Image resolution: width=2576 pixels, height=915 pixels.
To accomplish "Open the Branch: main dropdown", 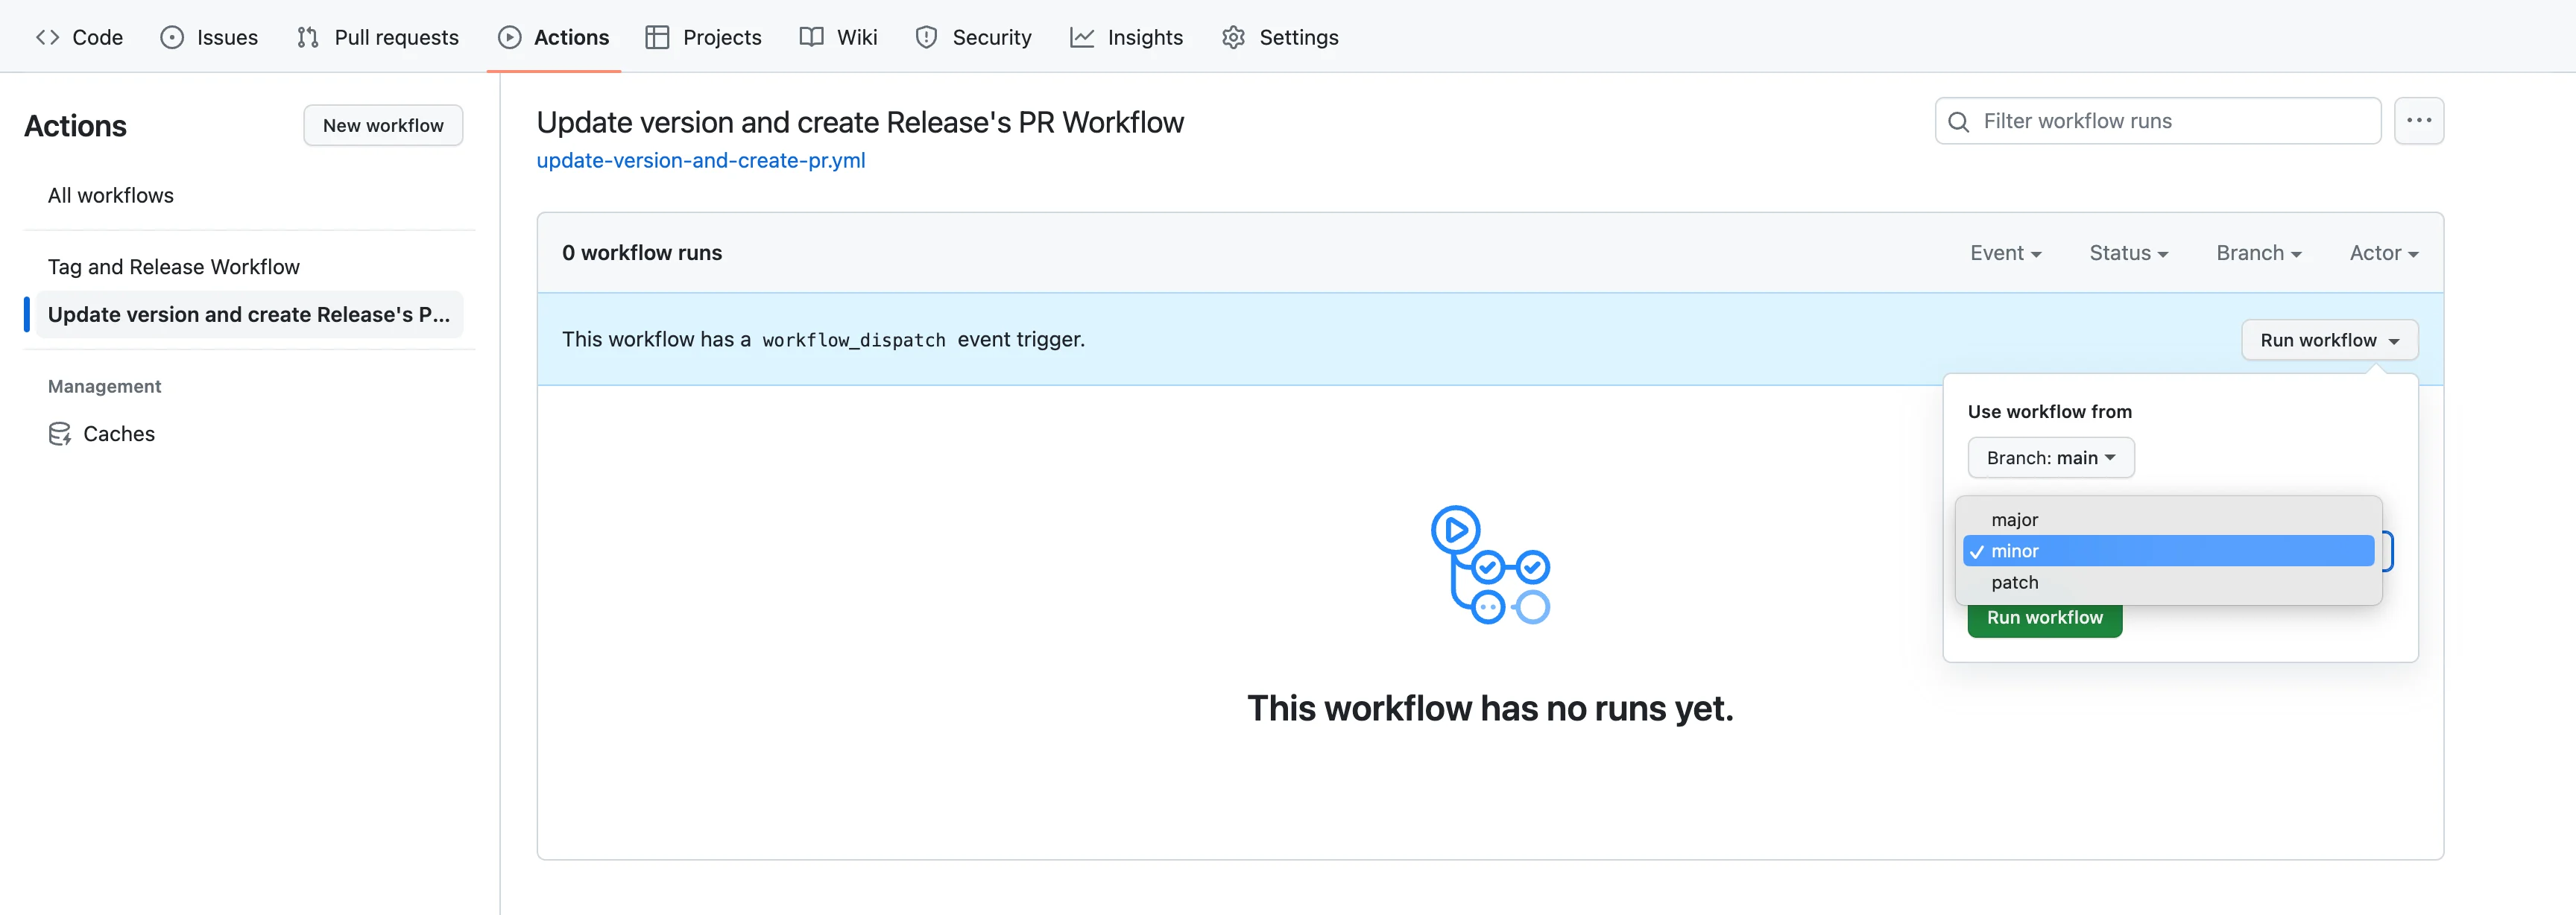I will [2050, 458].
